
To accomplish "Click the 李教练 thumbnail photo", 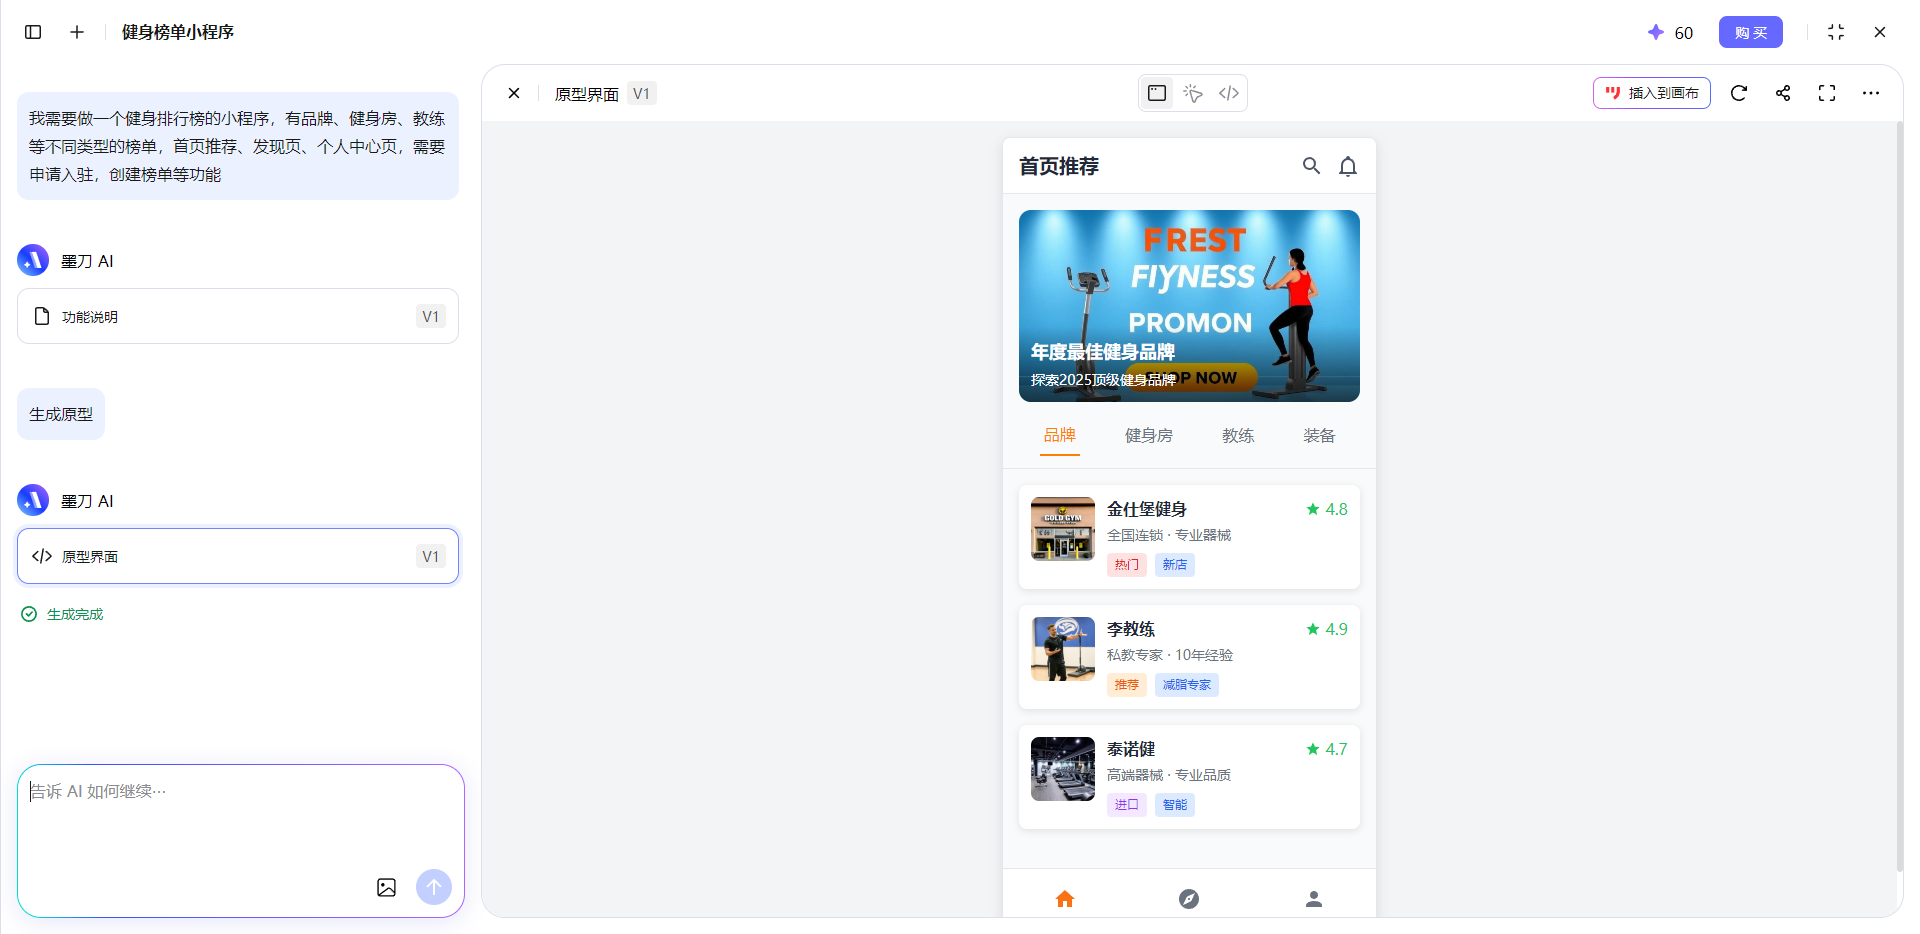I will [x=1063, y=649].
